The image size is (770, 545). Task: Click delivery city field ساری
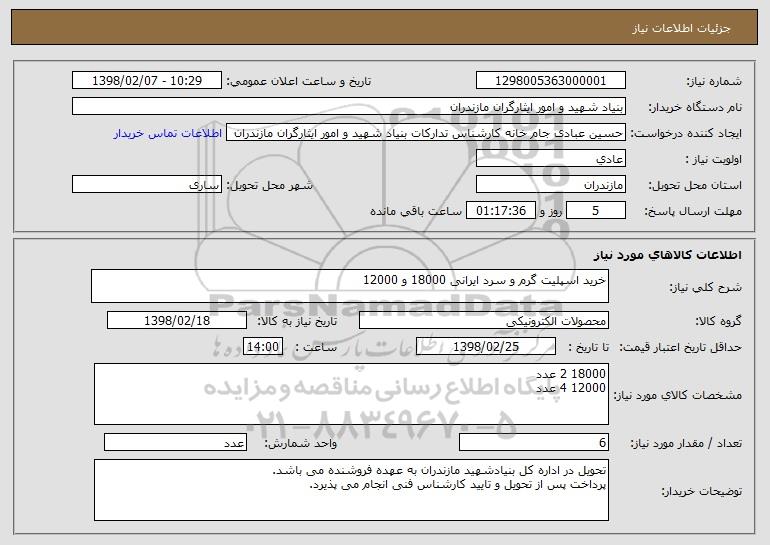click(147, 185)
